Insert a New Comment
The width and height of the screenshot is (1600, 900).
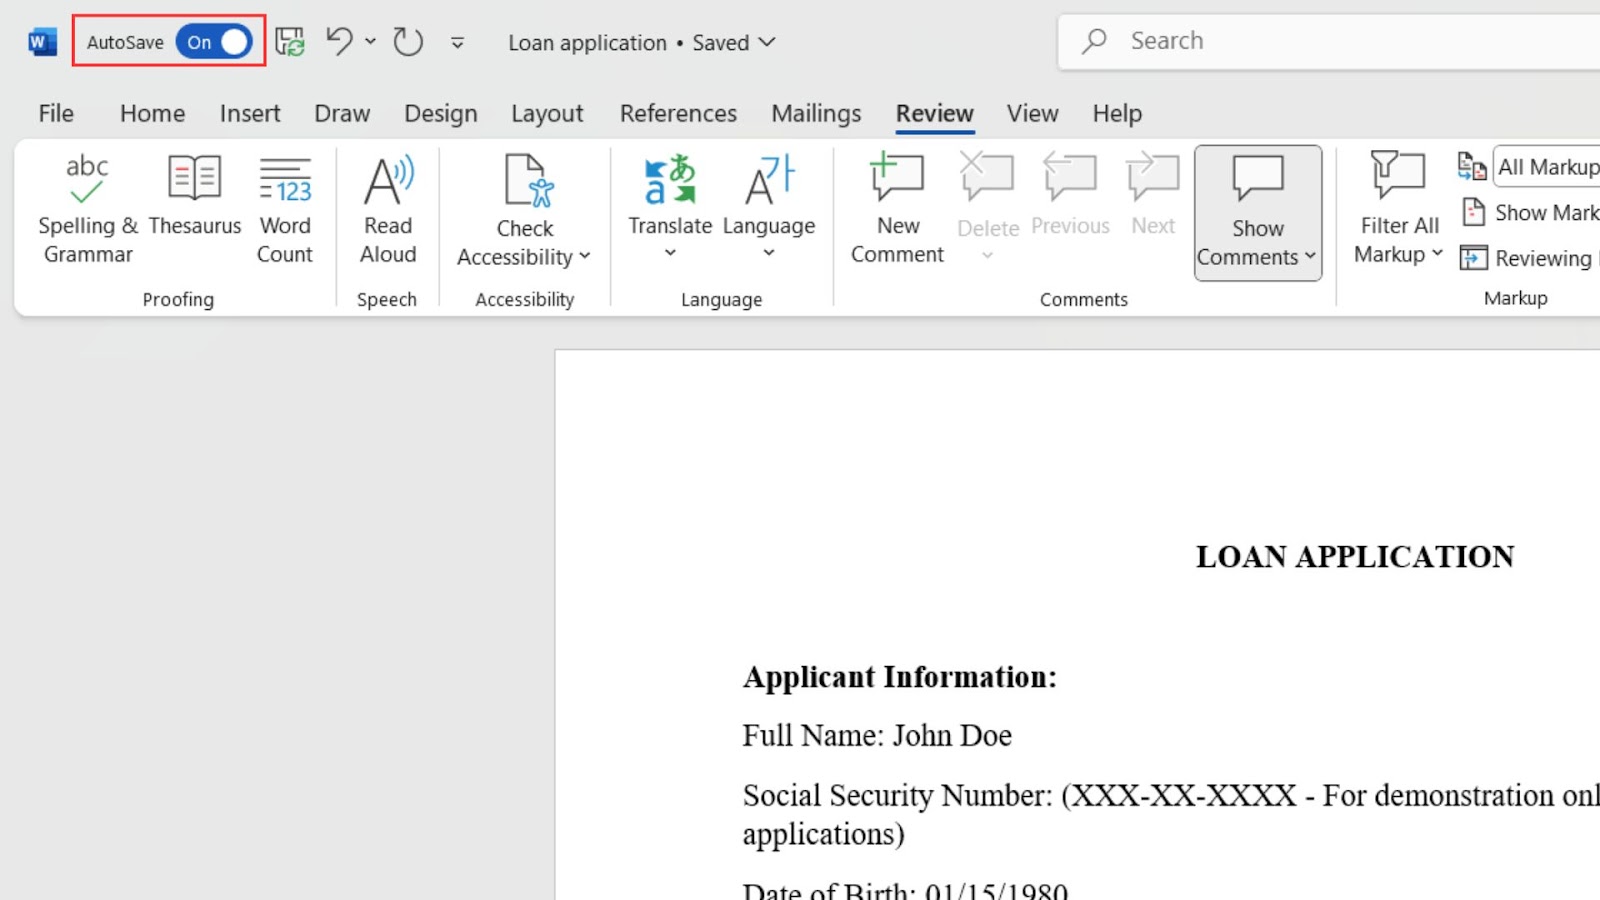point(896,205)
